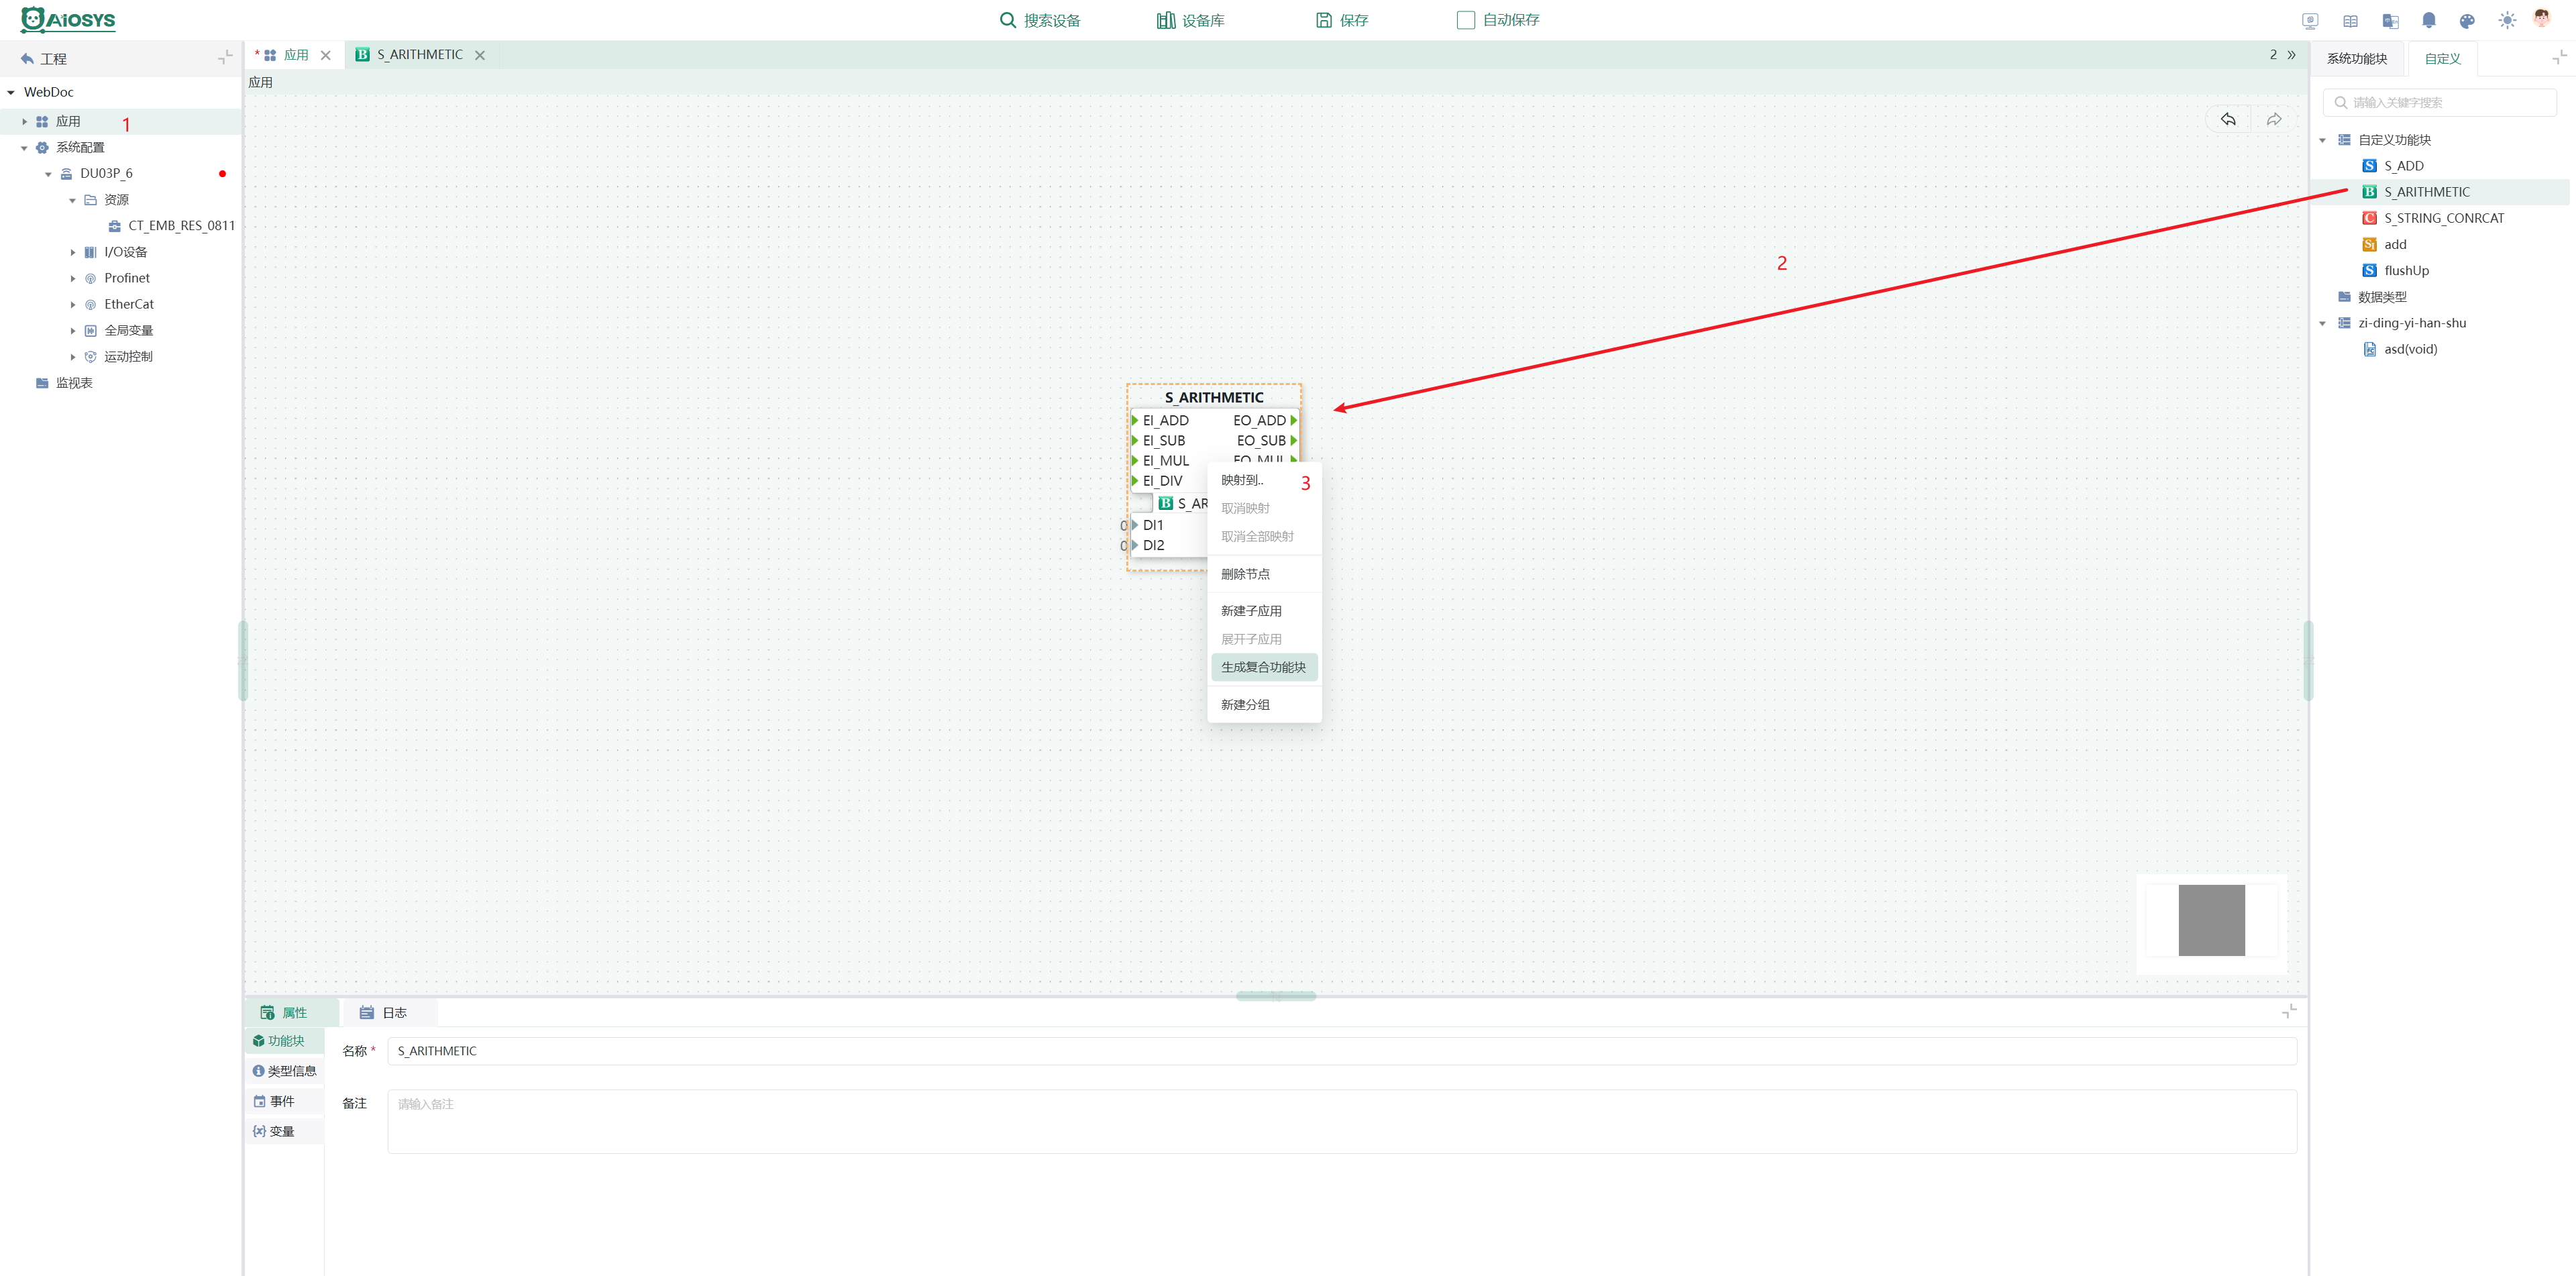The width and height of the screenshot is (2576, 1276).
Task: Choose 映射到.. from the context menu
Action: point(1264,480)
